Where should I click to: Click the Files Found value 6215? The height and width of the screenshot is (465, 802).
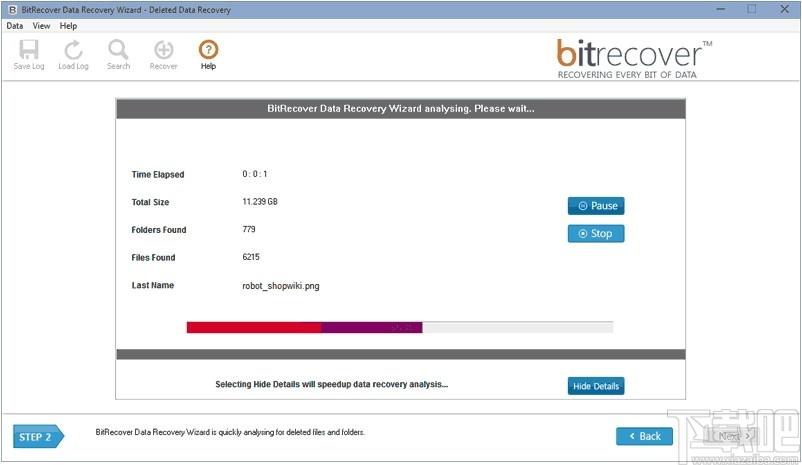click(x=251, y=257)
